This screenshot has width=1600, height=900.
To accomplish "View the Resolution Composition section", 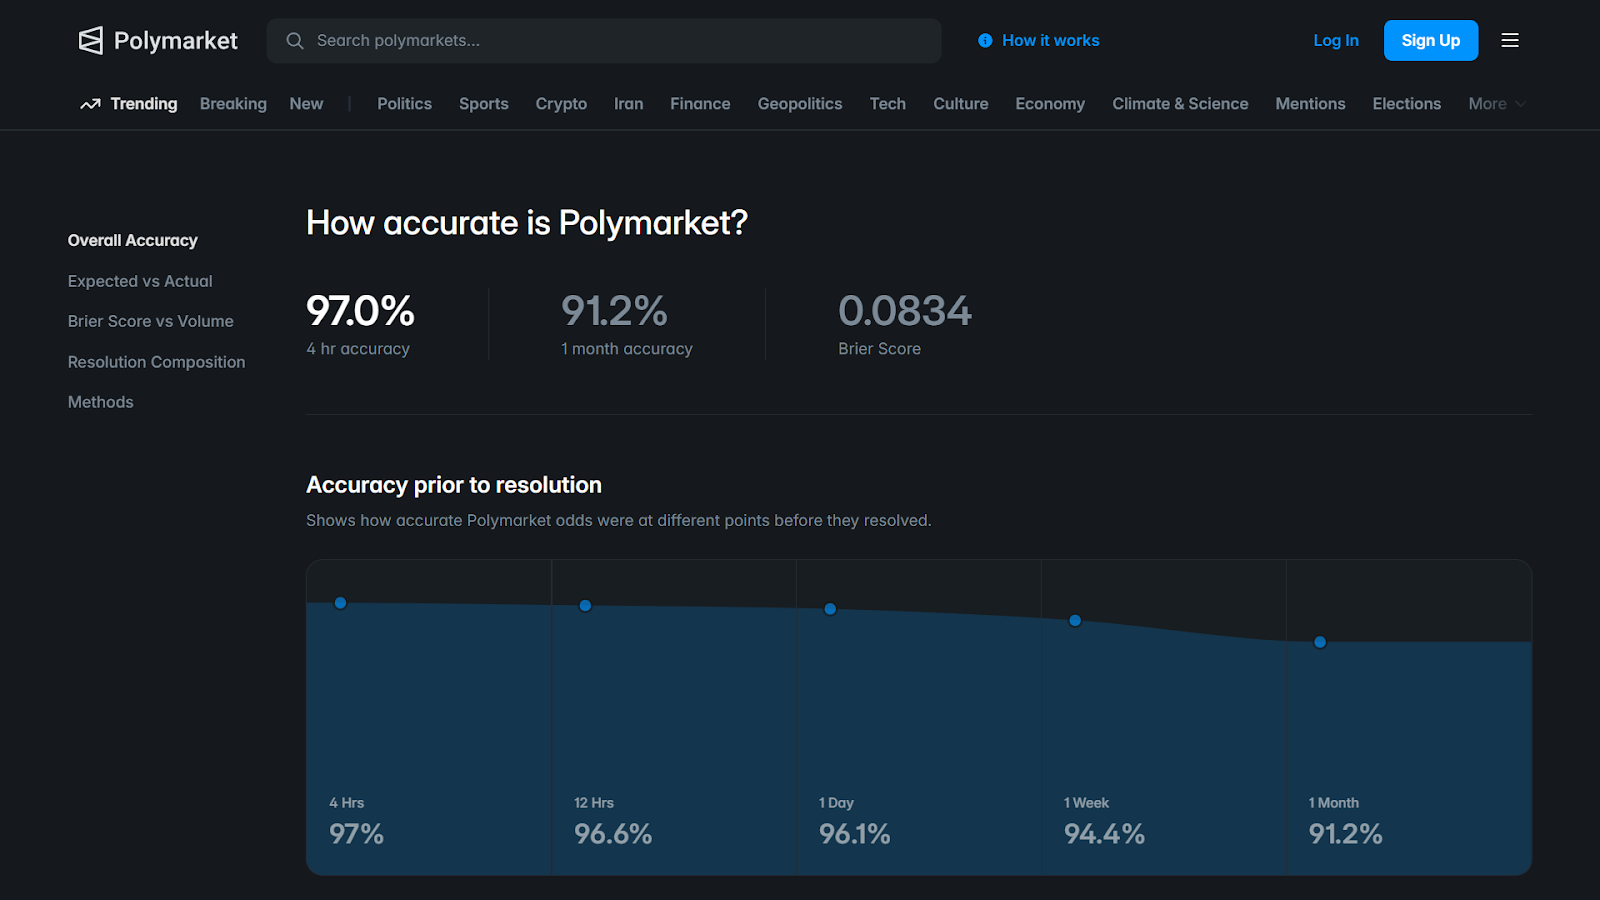I will click(156, 361).
